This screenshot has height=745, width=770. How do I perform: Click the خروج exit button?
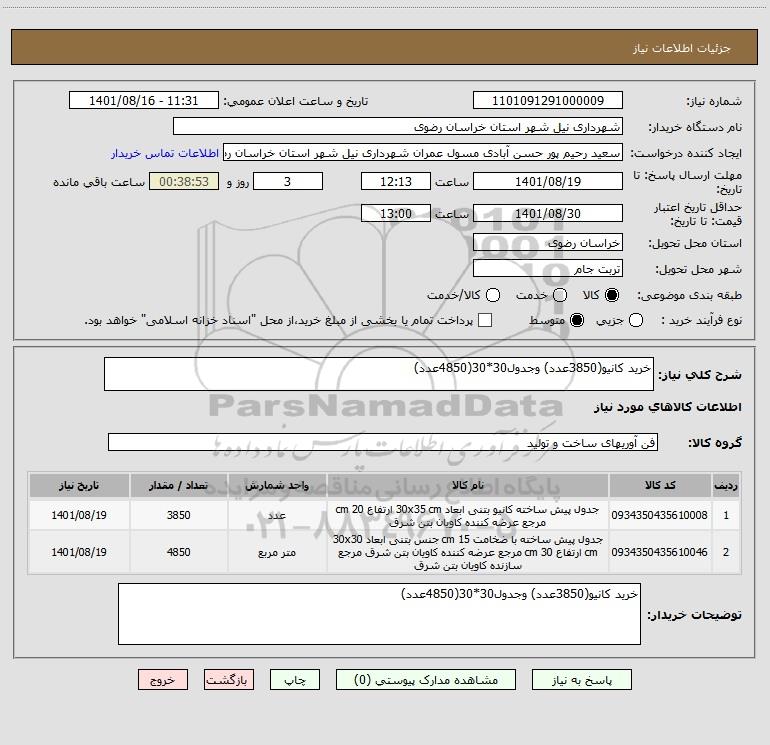click(163, 680)
